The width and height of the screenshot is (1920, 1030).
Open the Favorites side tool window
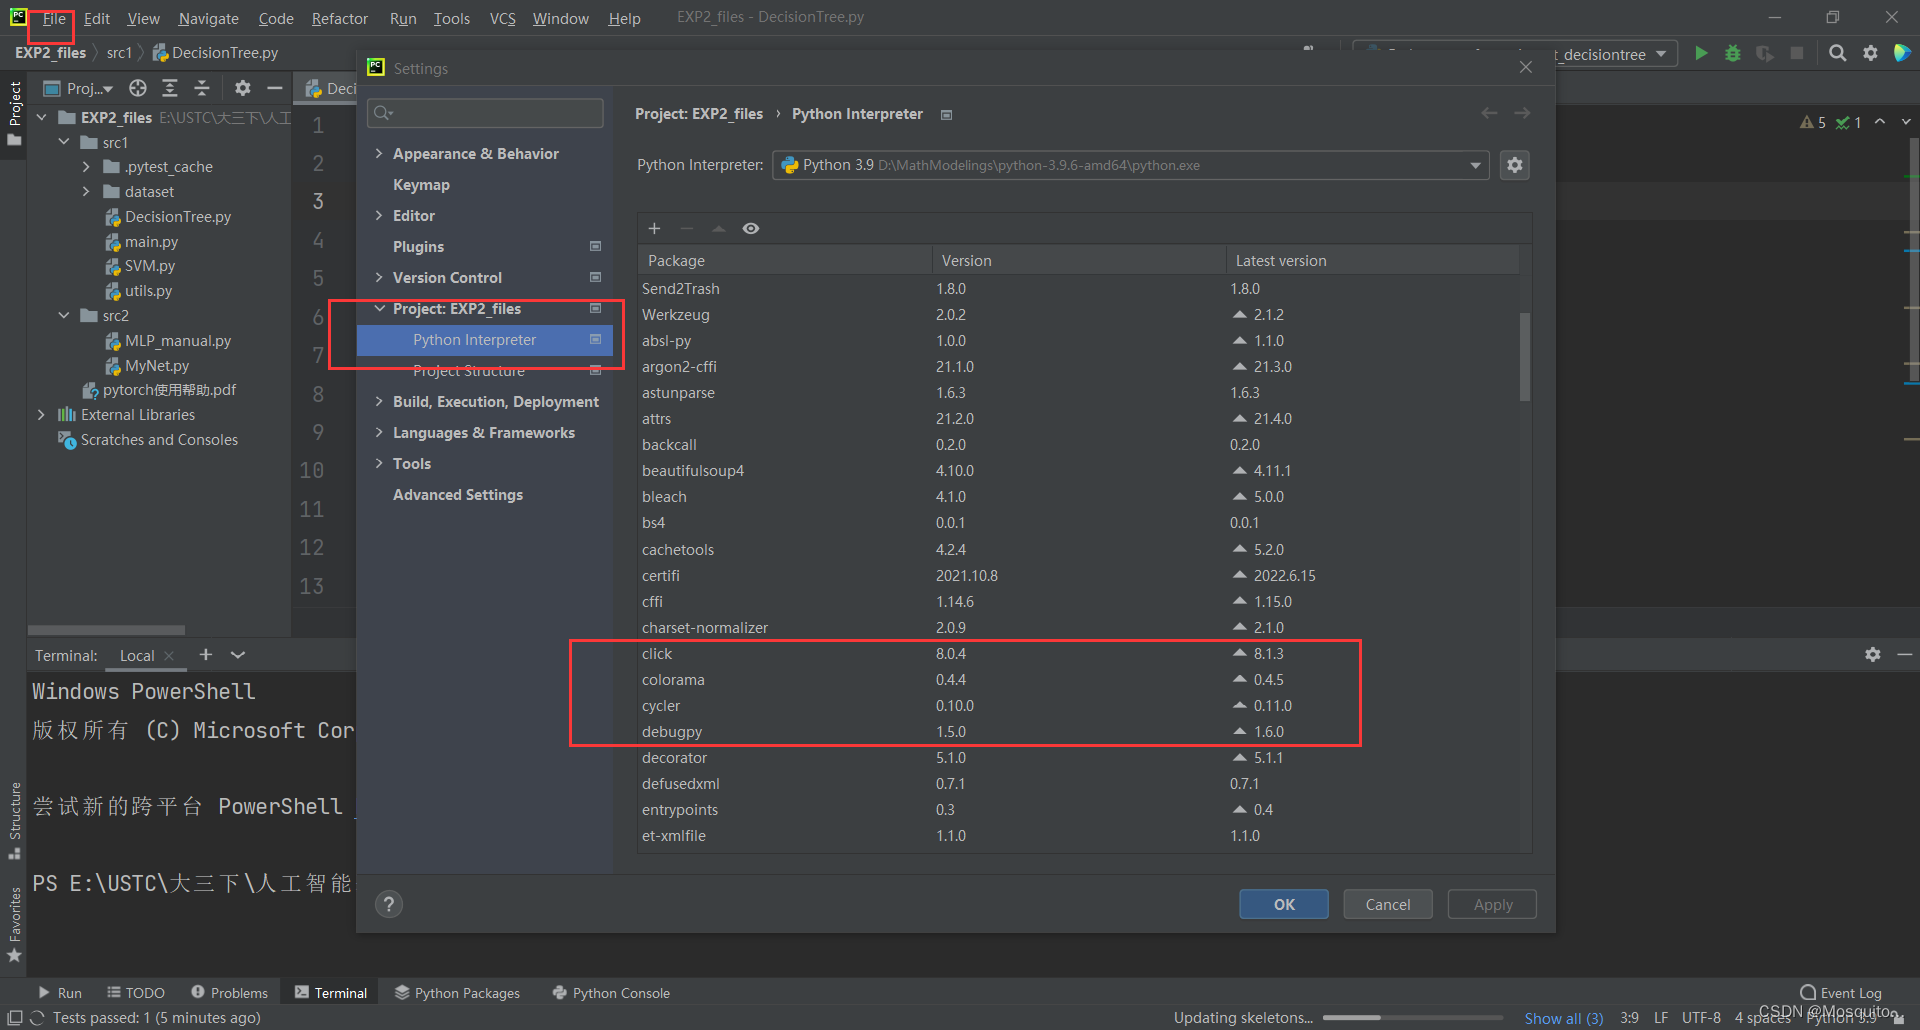tap(14, 925)
